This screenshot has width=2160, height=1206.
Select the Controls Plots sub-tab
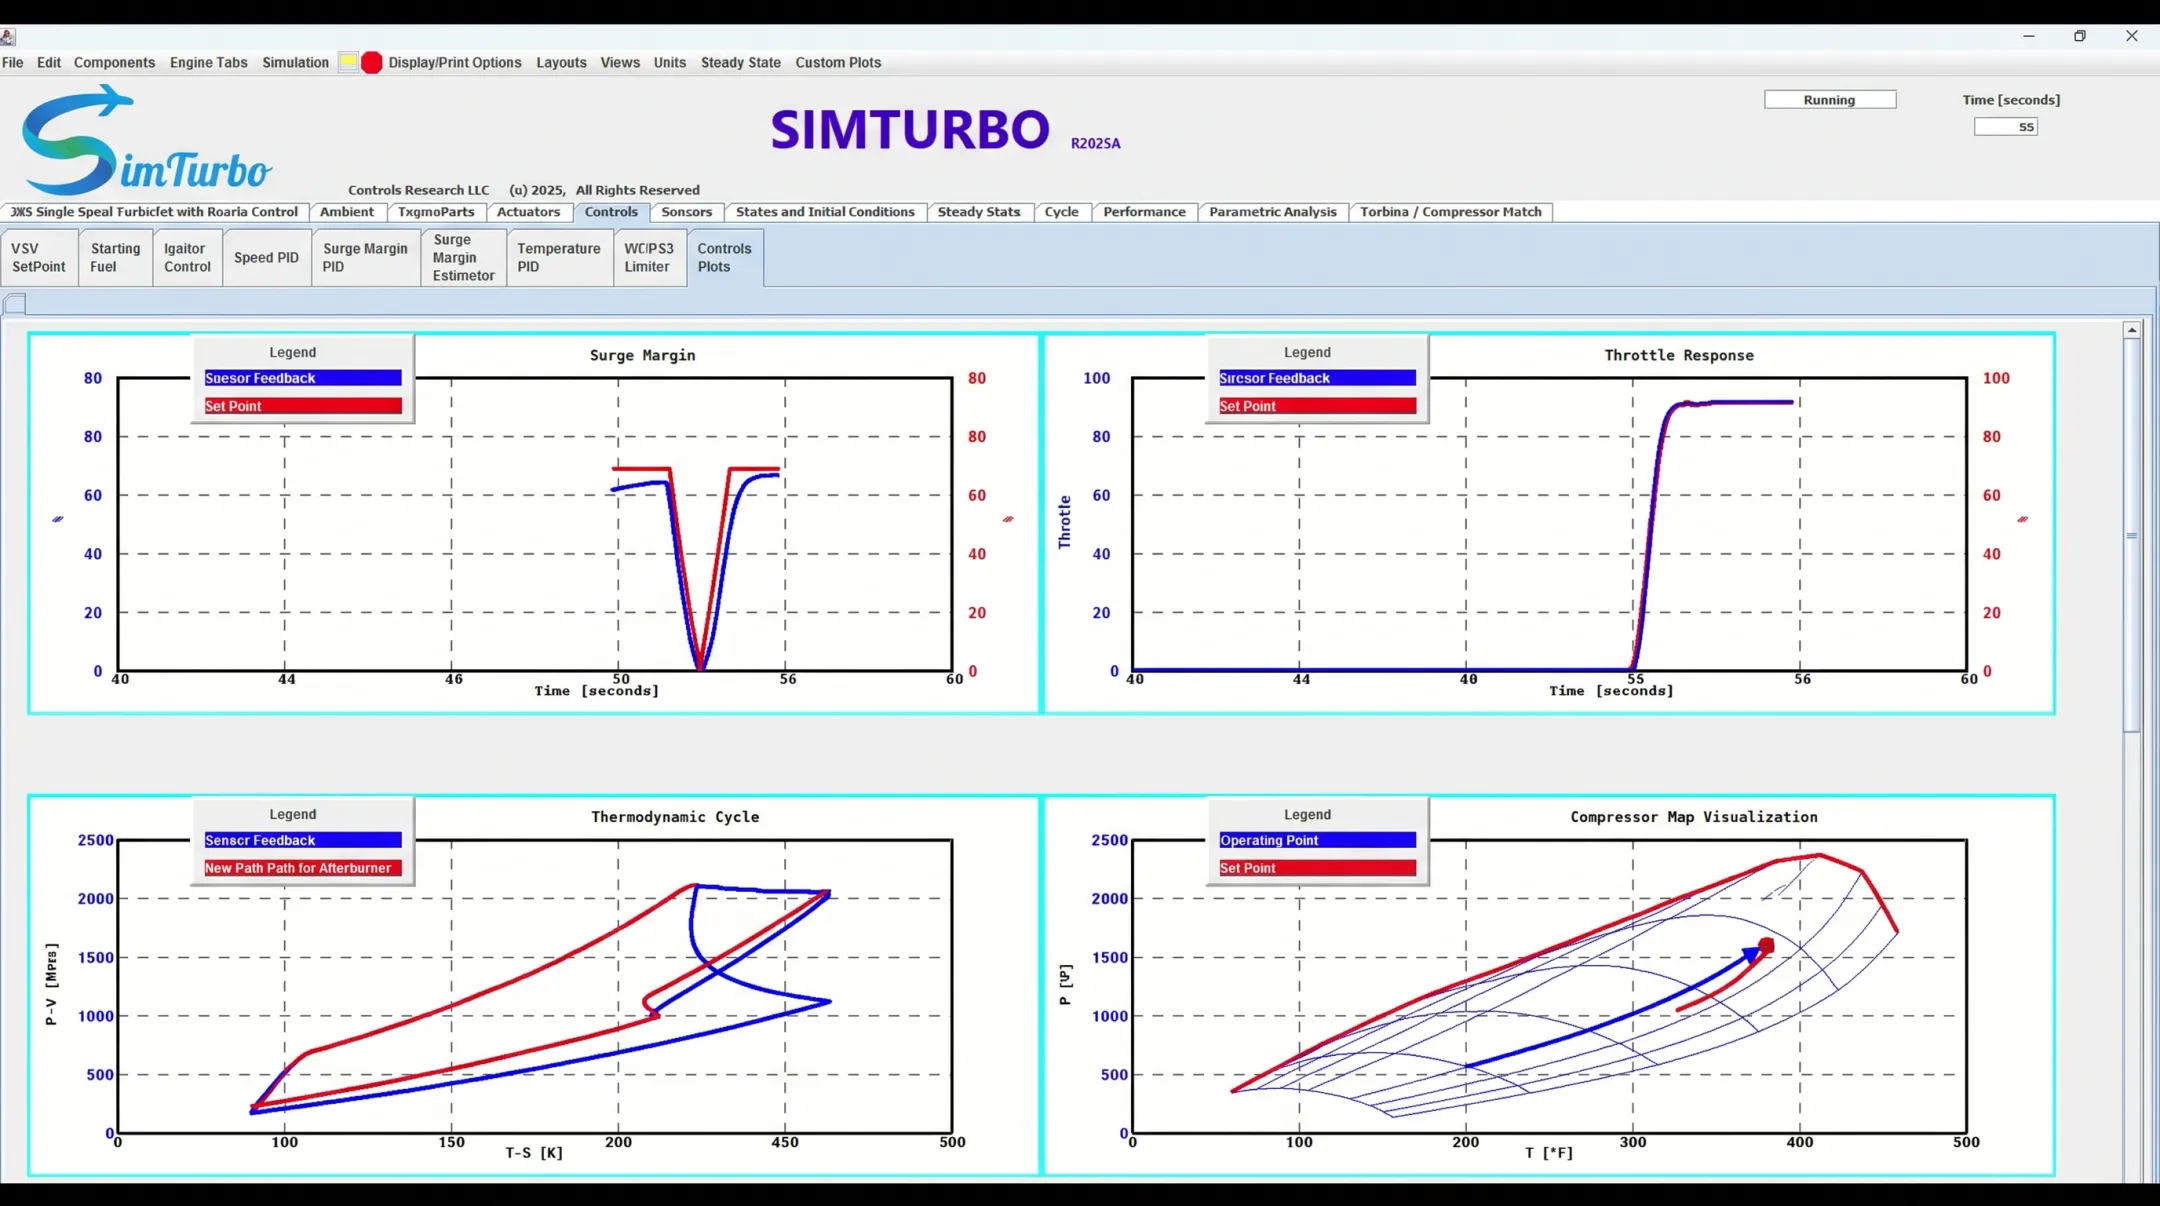[725, 258]
